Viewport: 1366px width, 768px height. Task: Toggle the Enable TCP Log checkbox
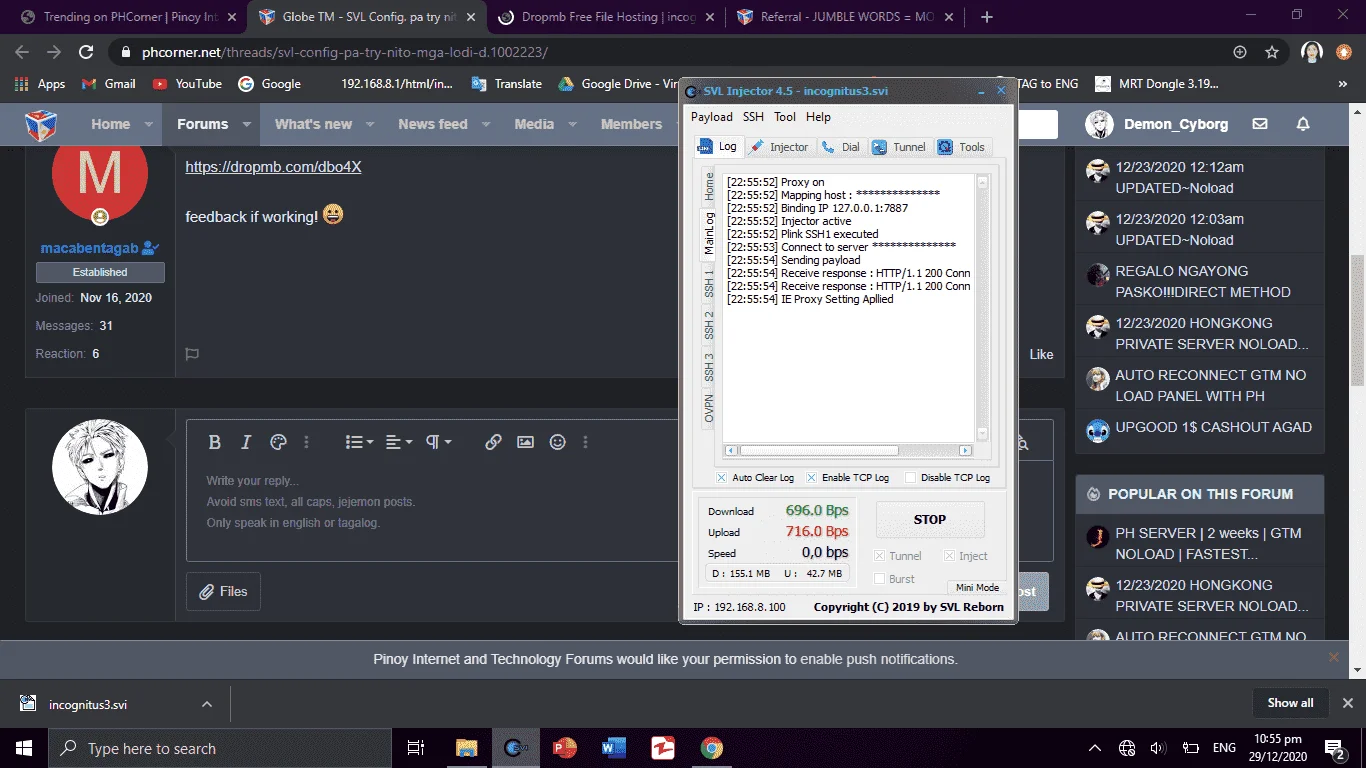pos(811,478)
